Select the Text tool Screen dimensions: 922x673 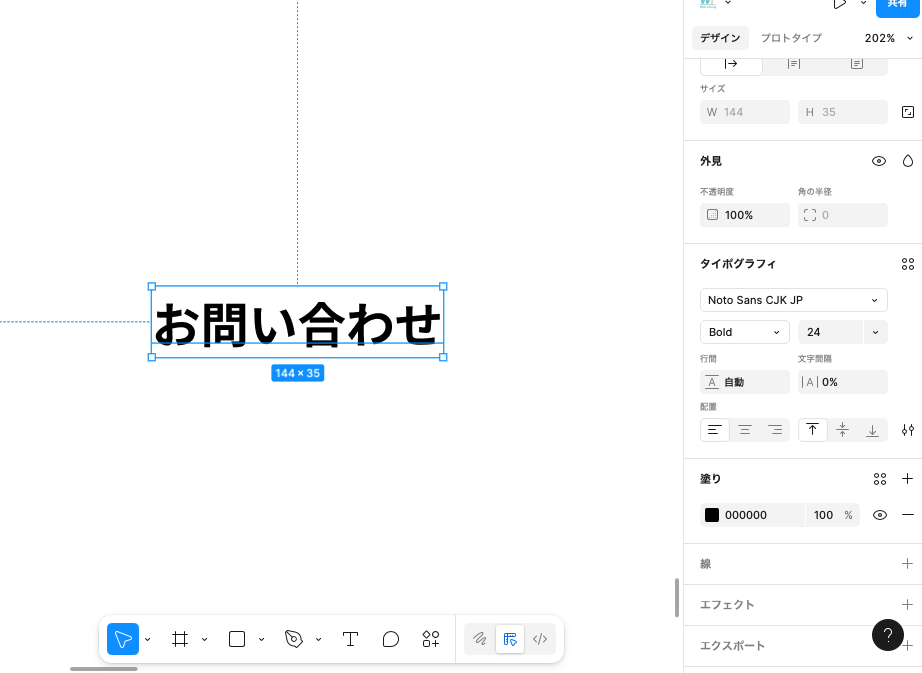tap(351, 639)
